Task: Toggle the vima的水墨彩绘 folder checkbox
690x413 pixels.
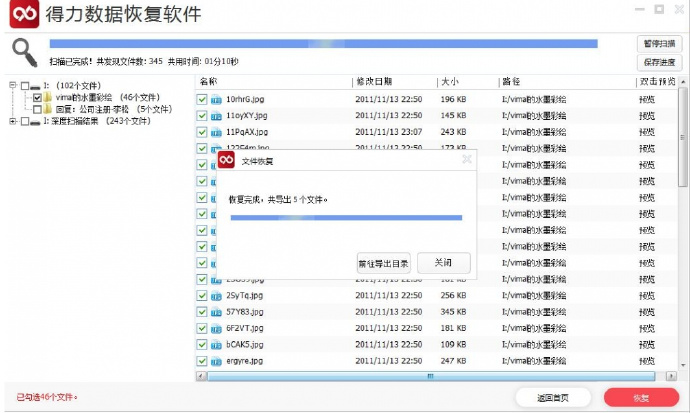Action: point(37,97)
